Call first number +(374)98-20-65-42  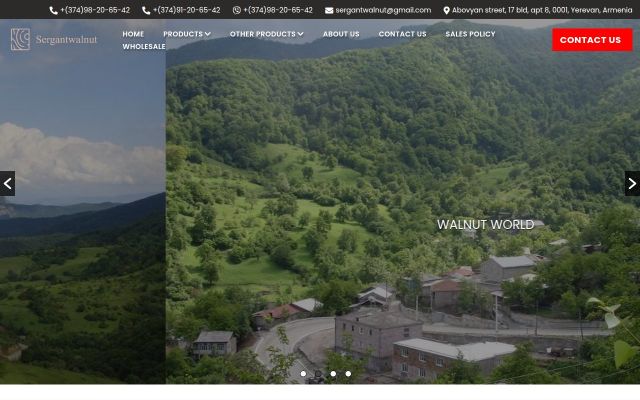coord(95,10)
